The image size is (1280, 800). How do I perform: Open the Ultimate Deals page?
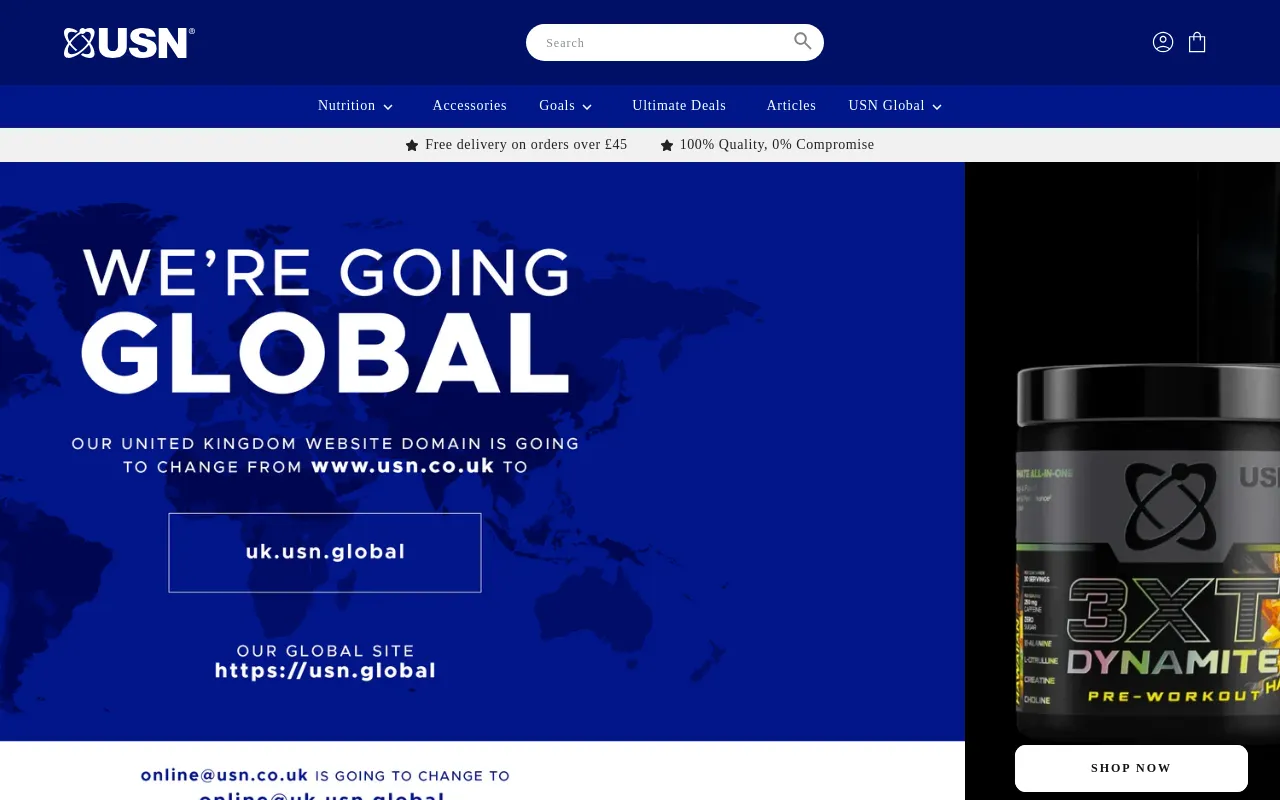679,106
